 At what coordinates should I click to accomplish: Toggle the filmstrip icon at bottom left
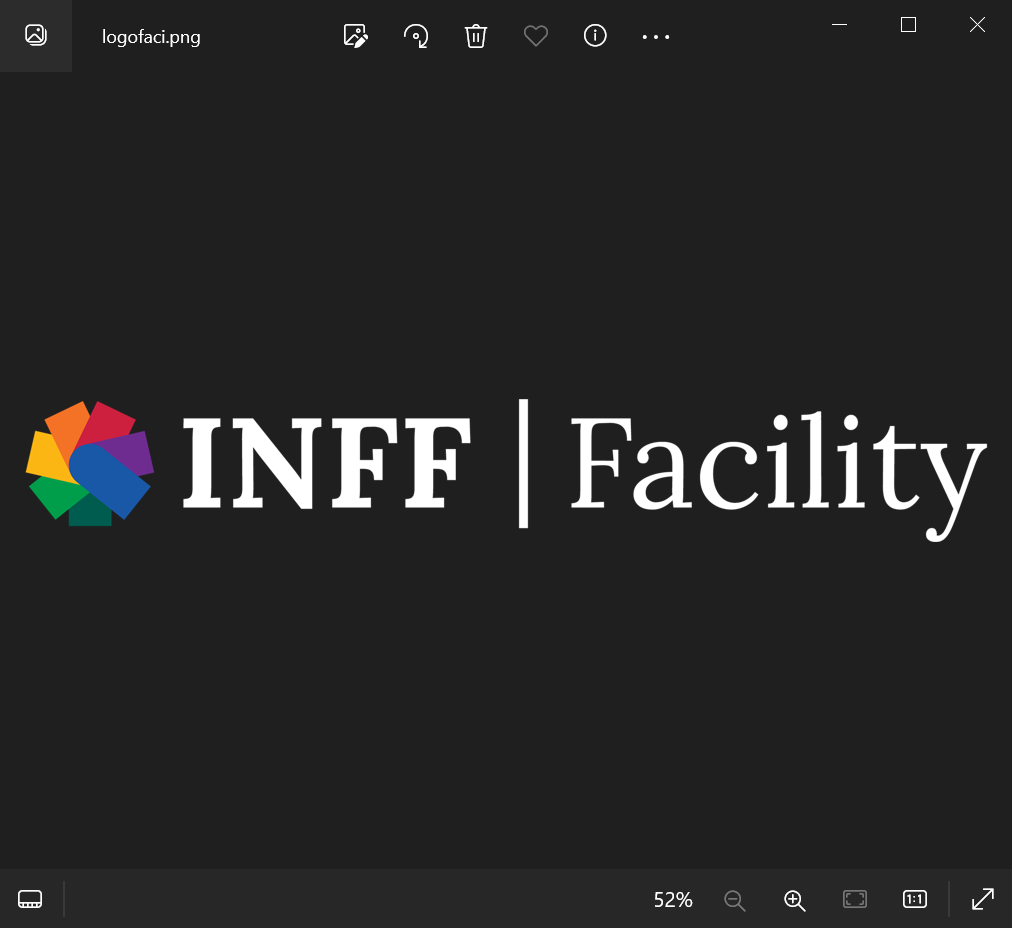[x=30, y=899]
